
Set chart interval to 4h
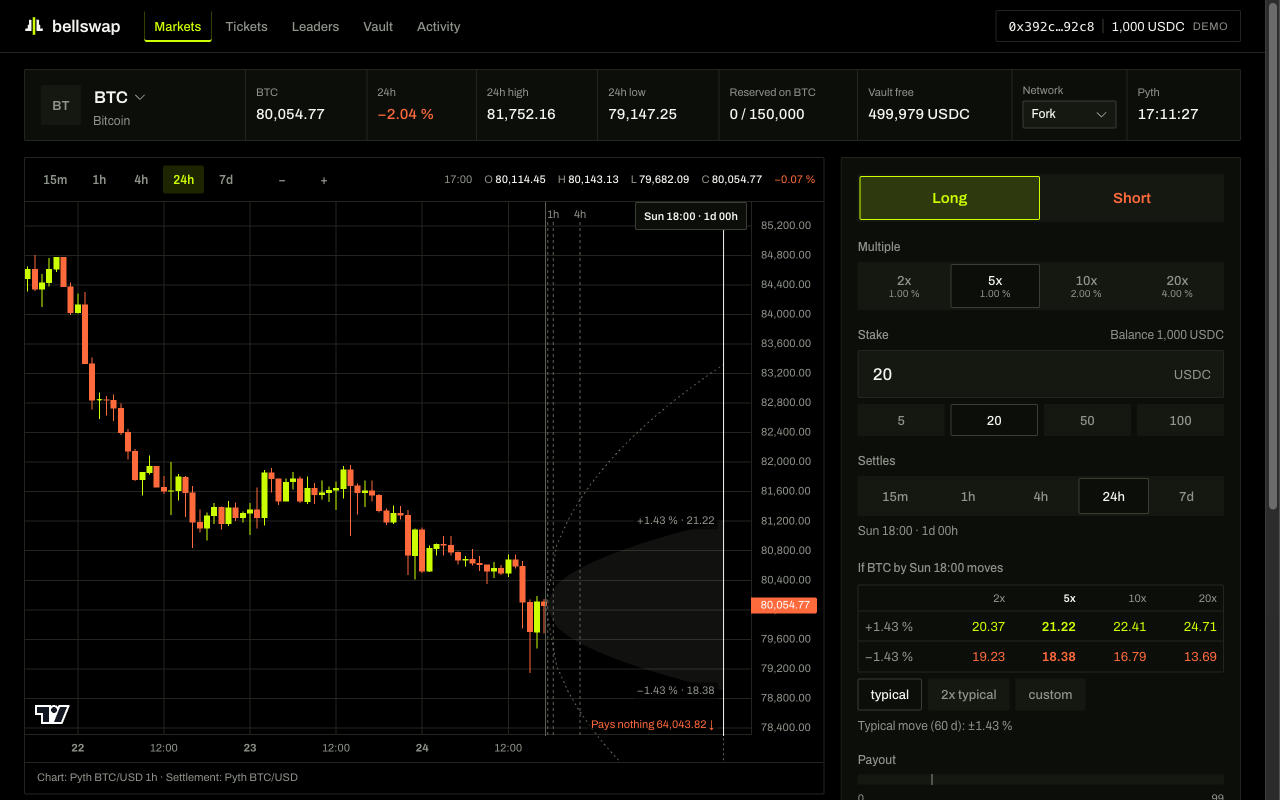click(x=141, y=180)
